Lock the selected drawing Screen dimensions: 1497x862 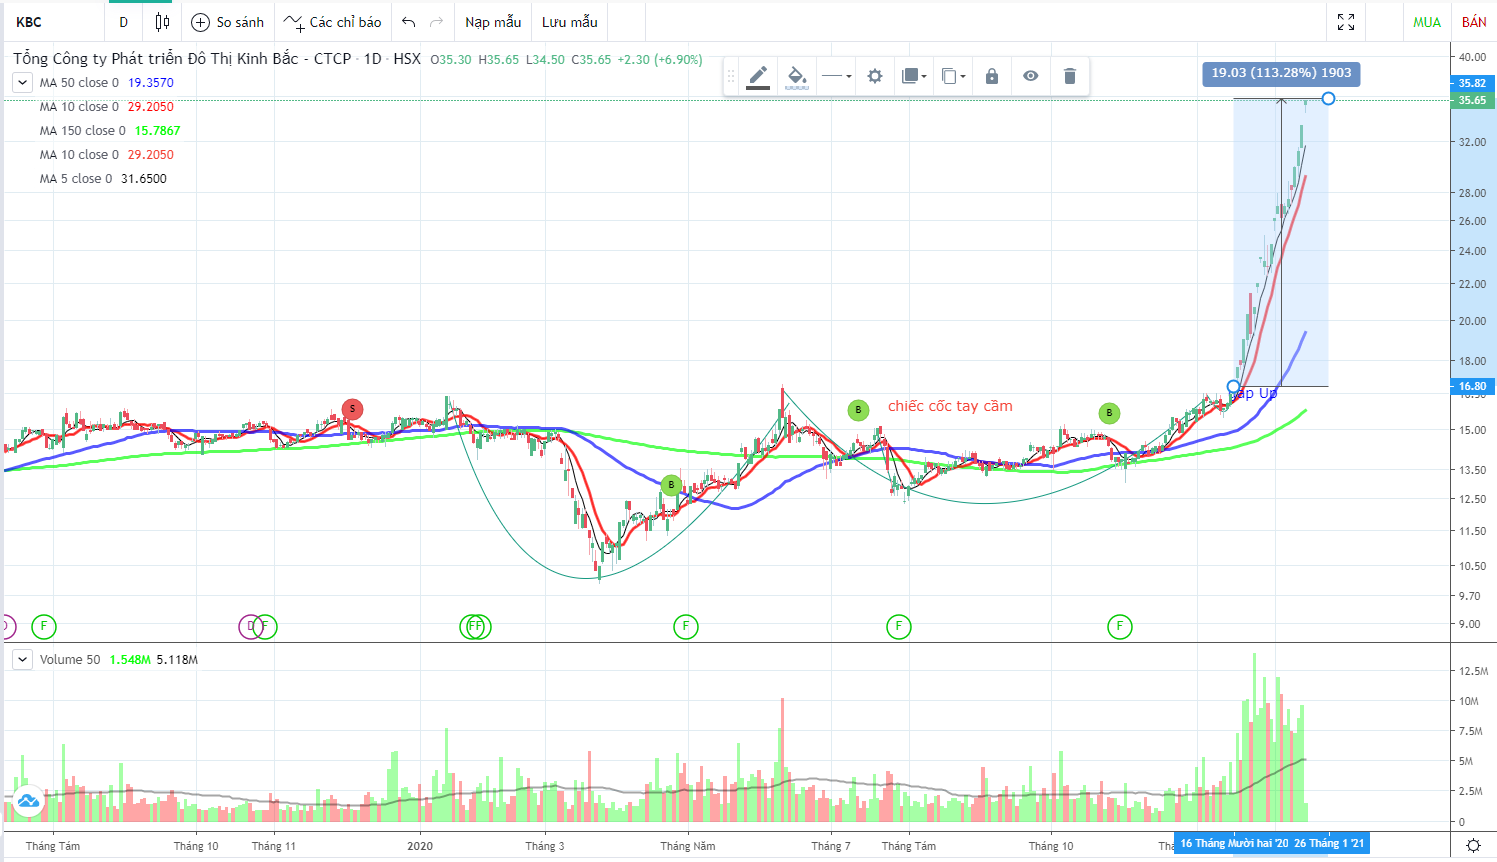point(992,76)
